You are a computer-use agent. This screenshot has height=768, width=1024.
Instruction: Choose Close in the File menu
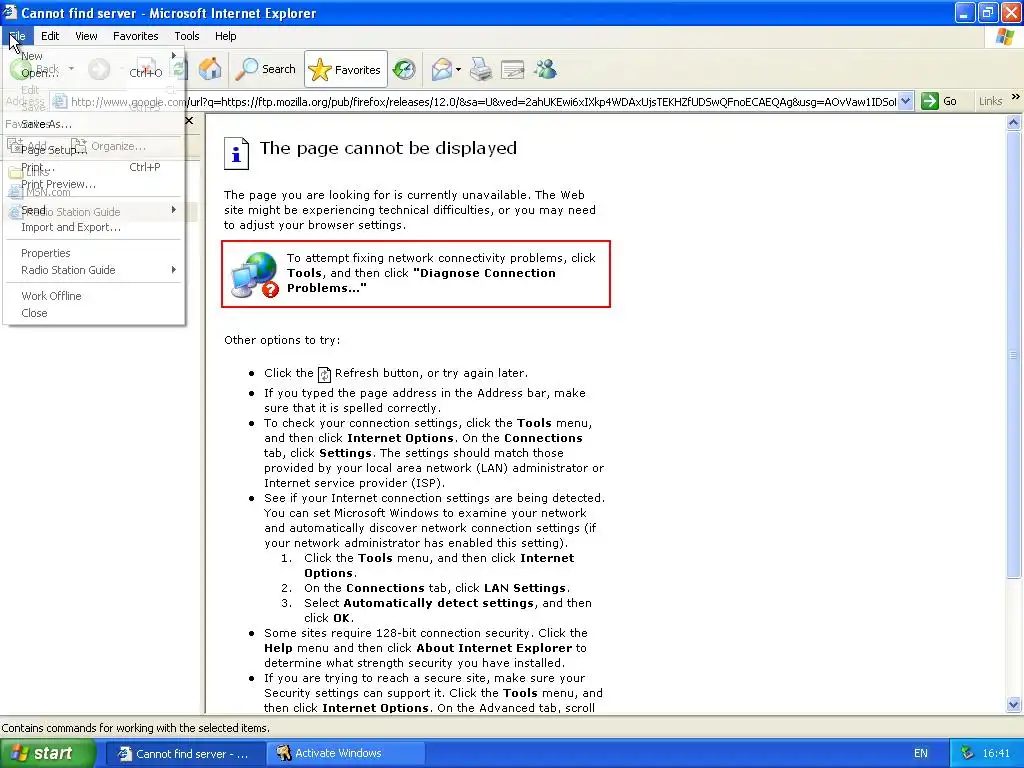[93, 313]
